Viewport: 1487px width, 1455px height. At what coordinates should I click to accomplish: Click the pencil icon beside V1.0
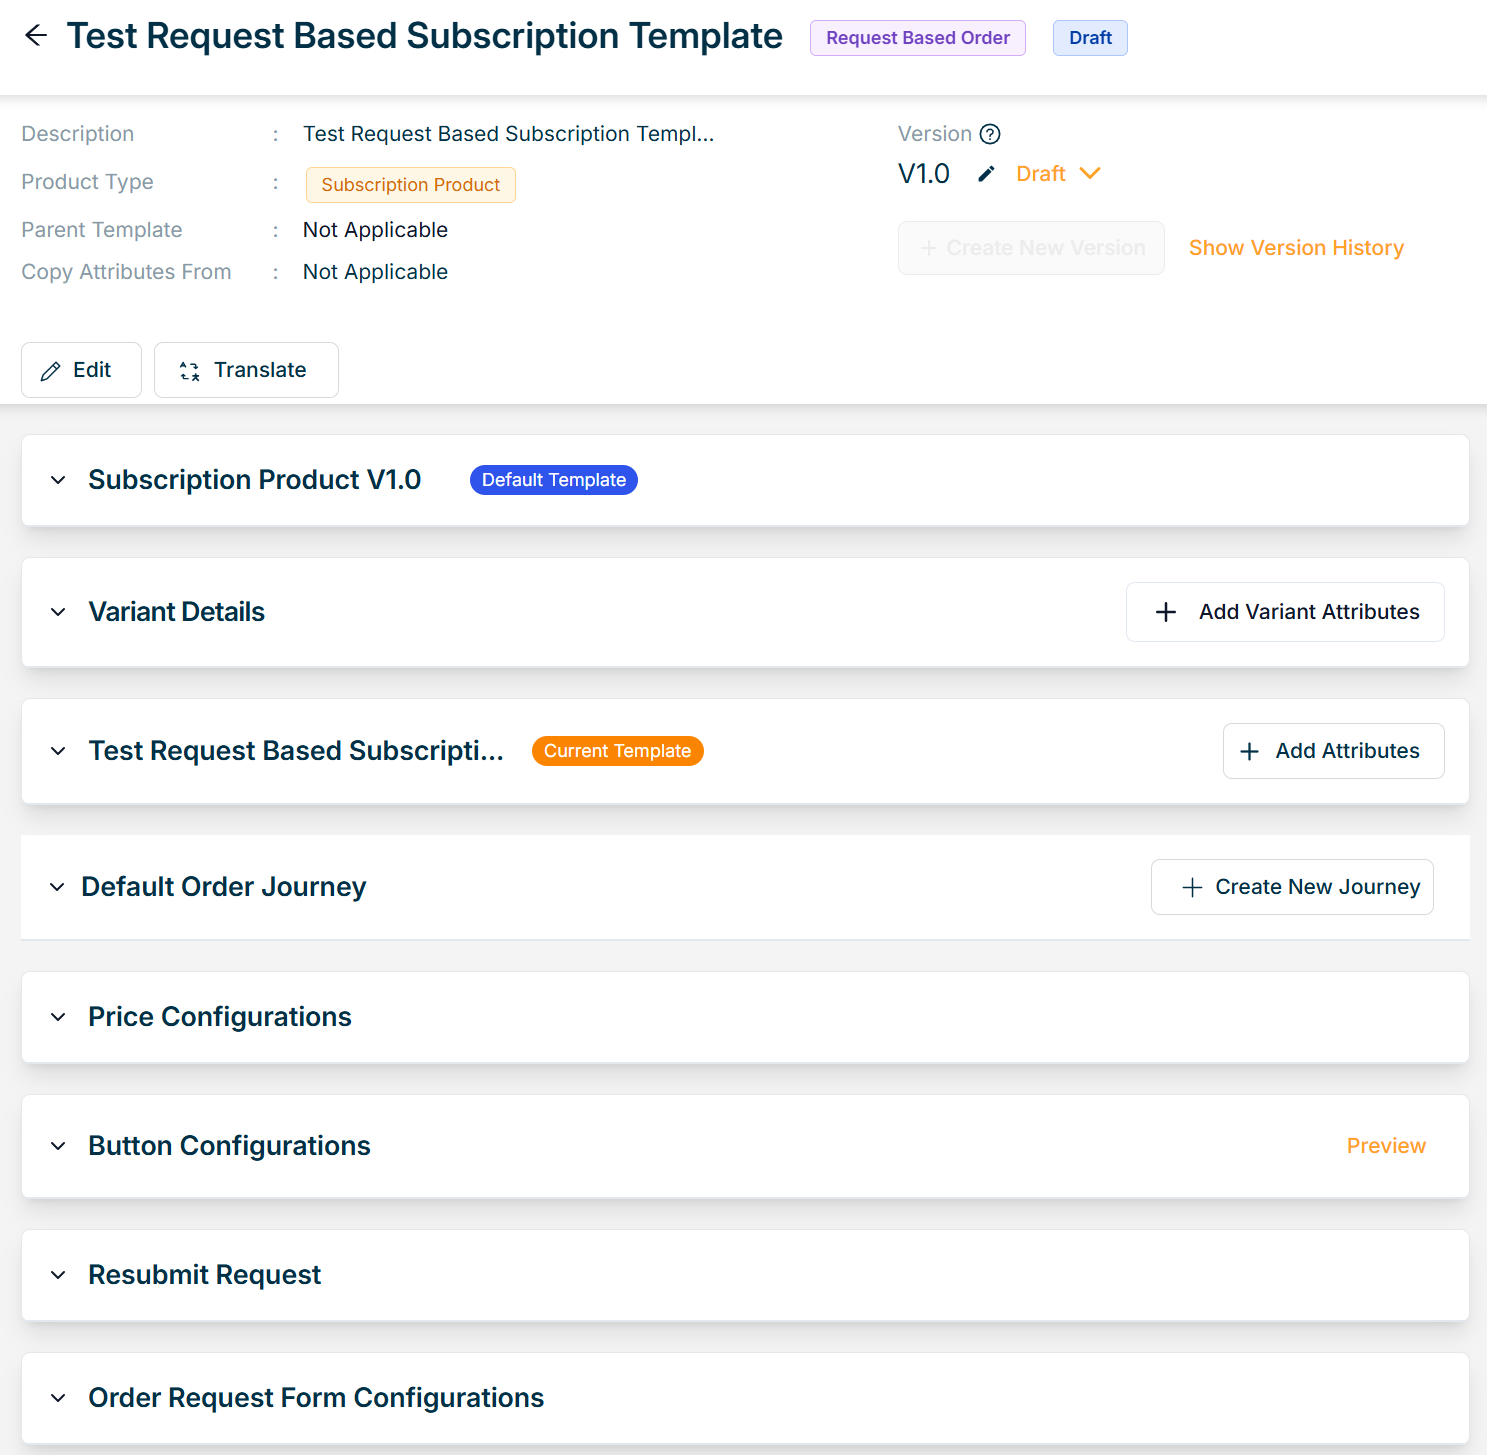986,174
